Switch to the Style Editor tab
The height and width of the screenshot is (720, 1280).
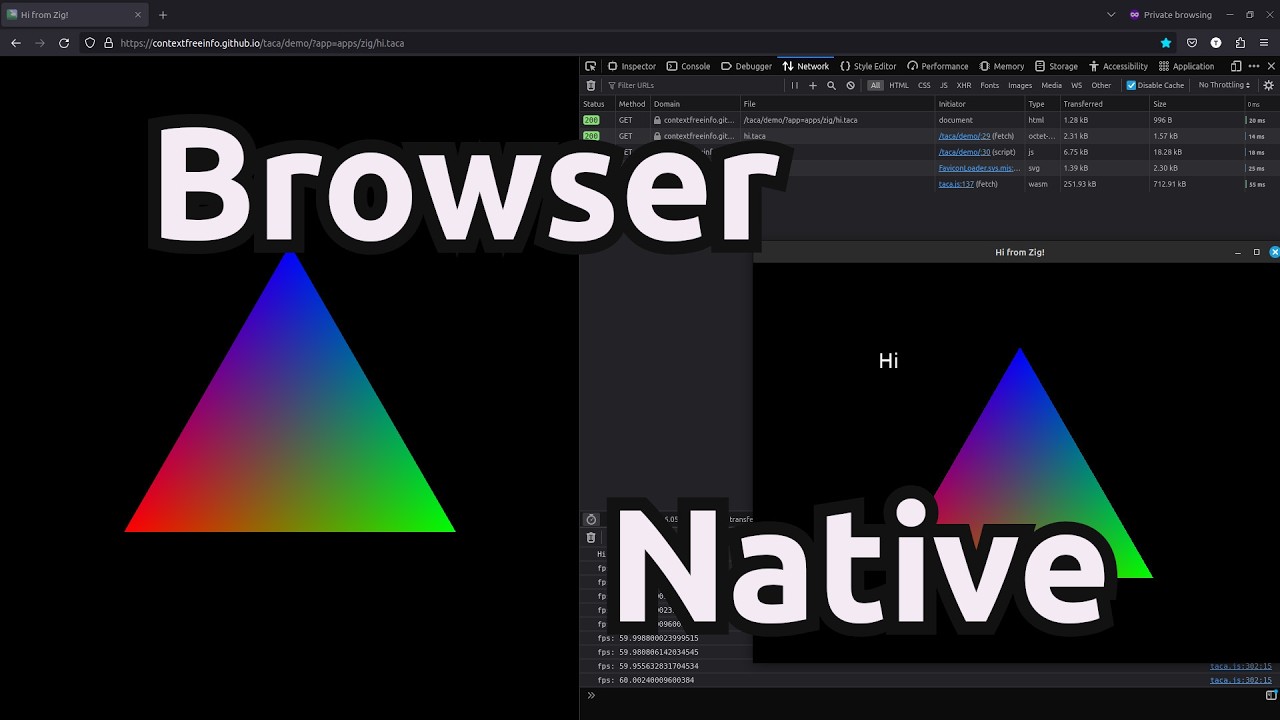point(868,66)
